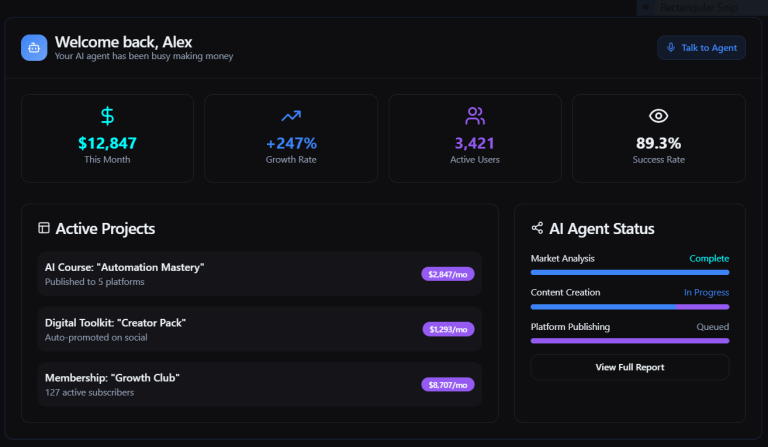Click "Published to 5 platforms" text
Viewport: 768px width, 447px height.
tap(95, 282)
